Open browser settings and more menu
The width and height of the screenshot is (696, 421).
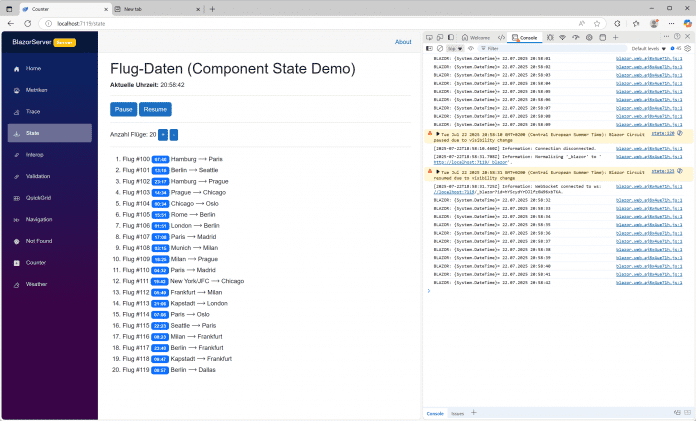pyautogui.click(x=671, y=24)
